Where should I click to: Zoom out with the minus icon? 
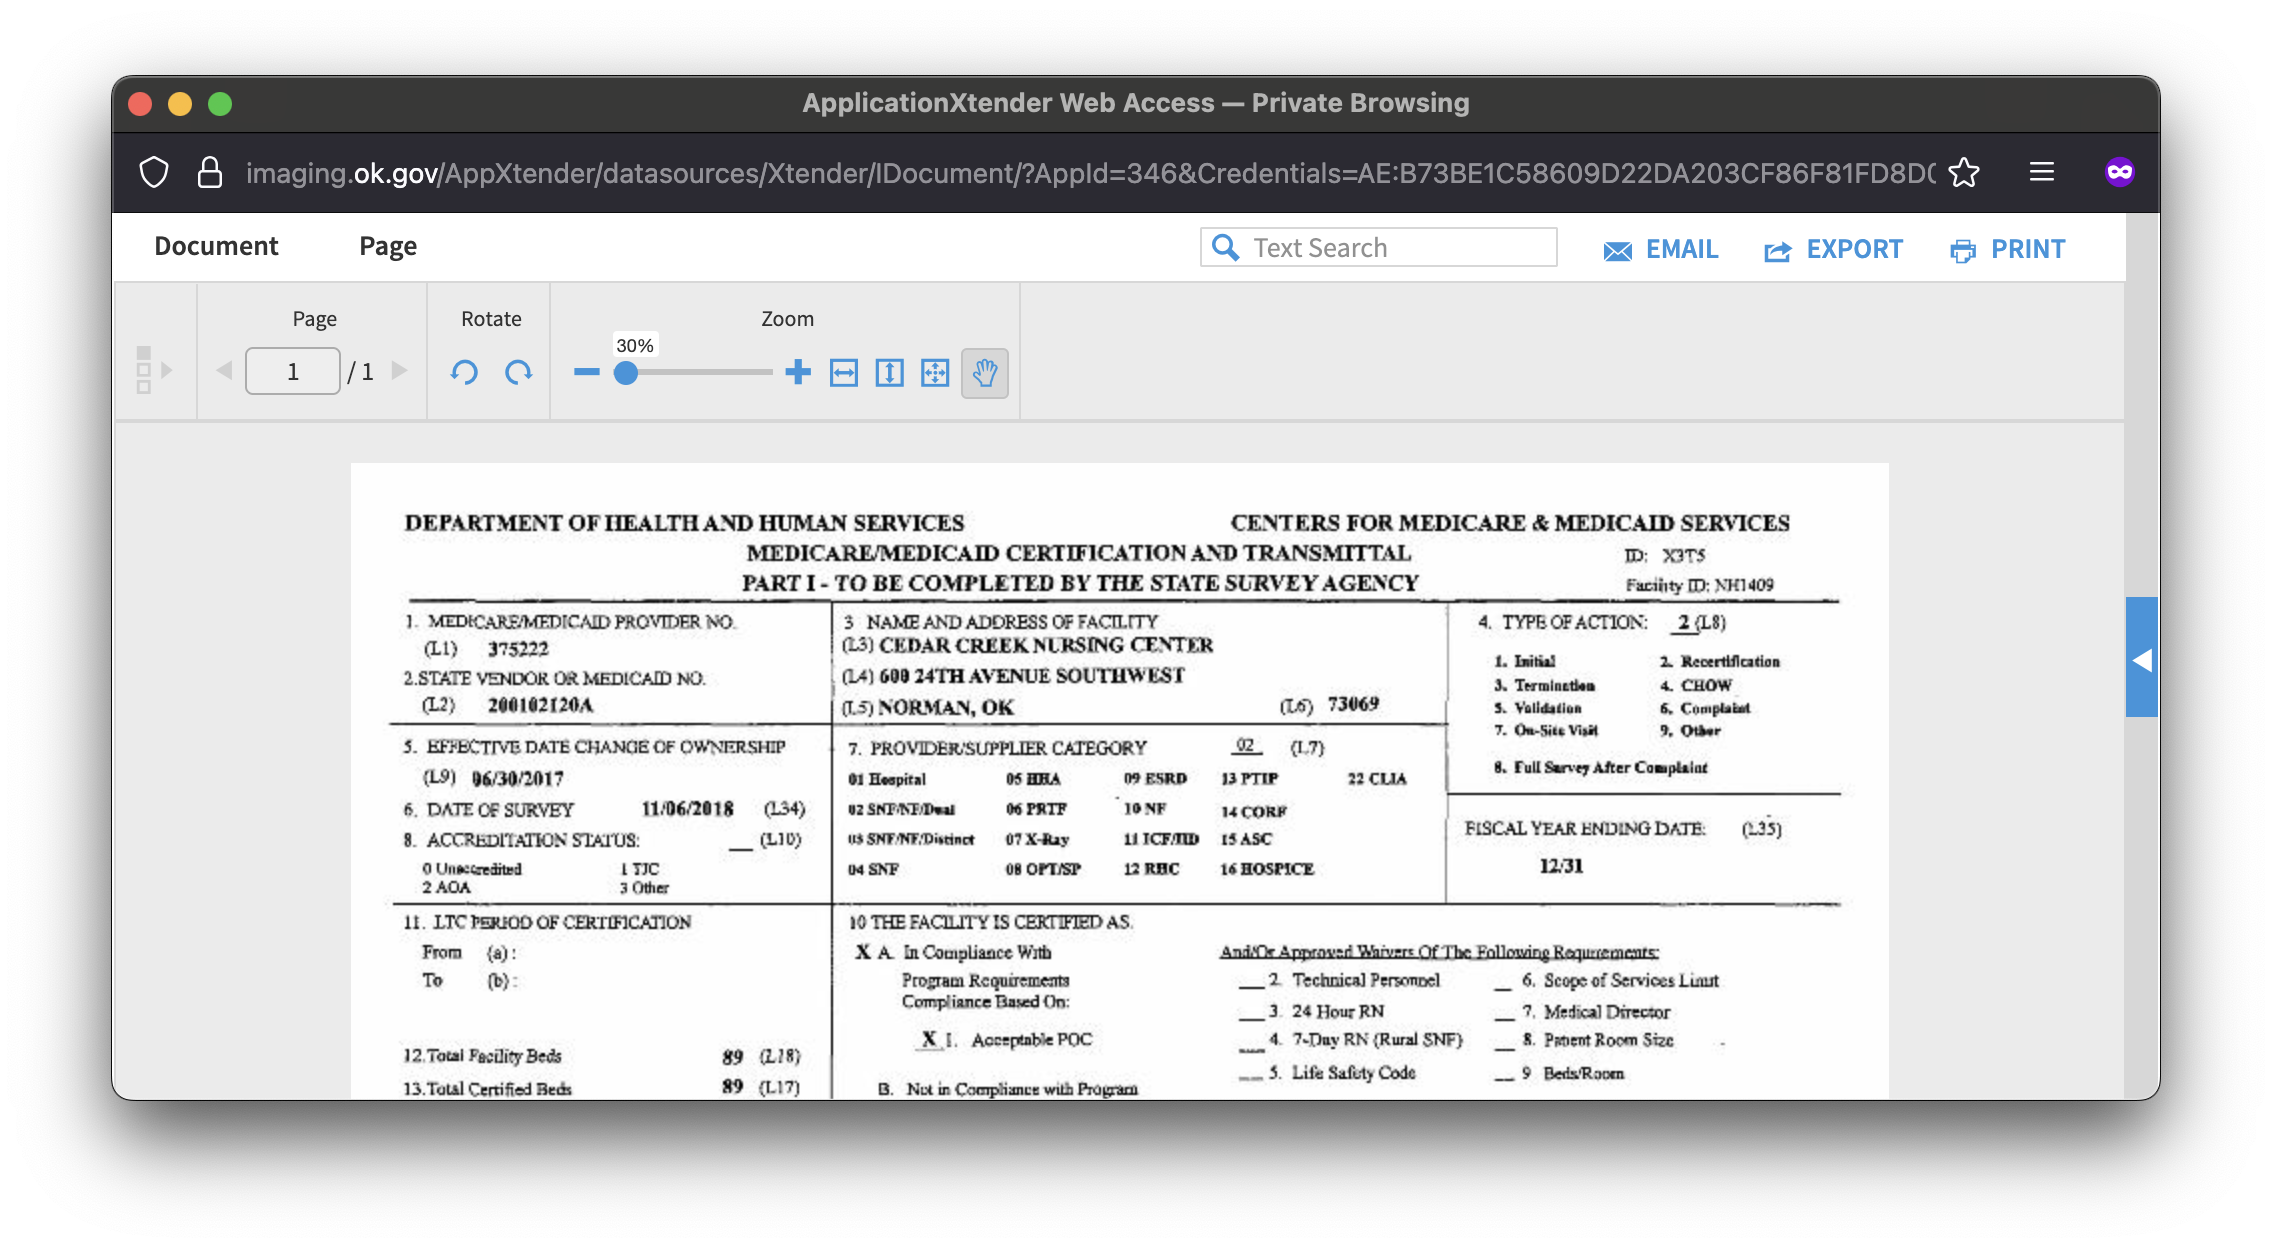[587, 372]
